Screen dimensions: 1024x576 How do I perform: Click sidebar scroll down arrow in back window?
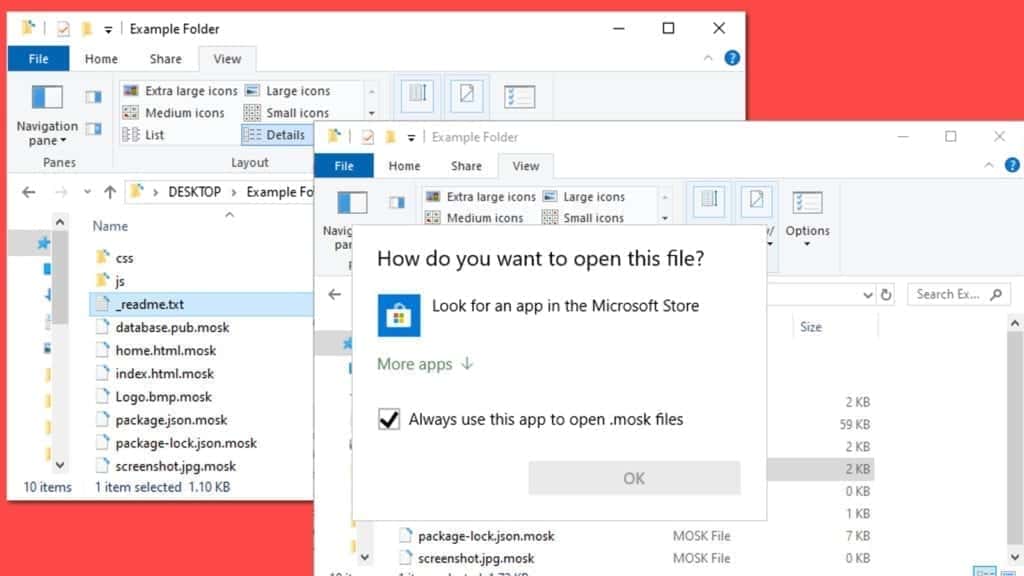click(x=59, y=465)
